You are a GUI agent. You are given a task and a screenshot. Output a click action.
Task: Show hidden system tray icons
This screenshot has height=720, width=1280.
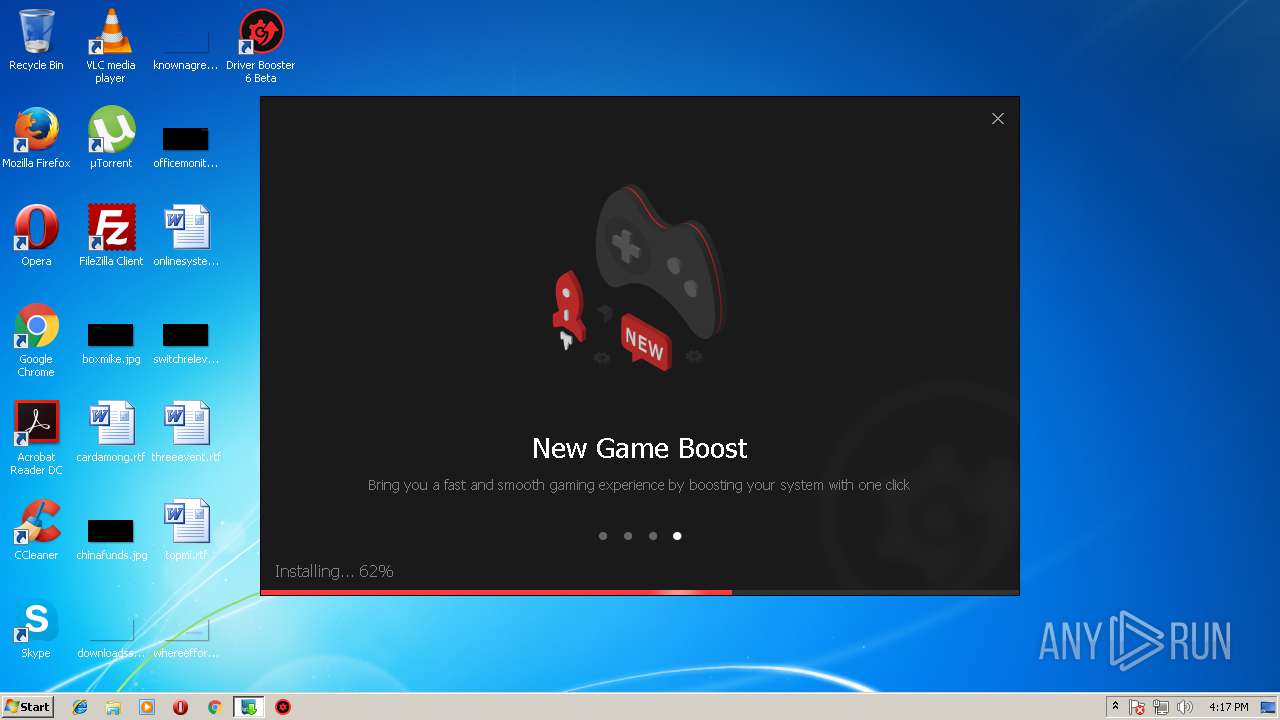click(x=1115, y=707)
